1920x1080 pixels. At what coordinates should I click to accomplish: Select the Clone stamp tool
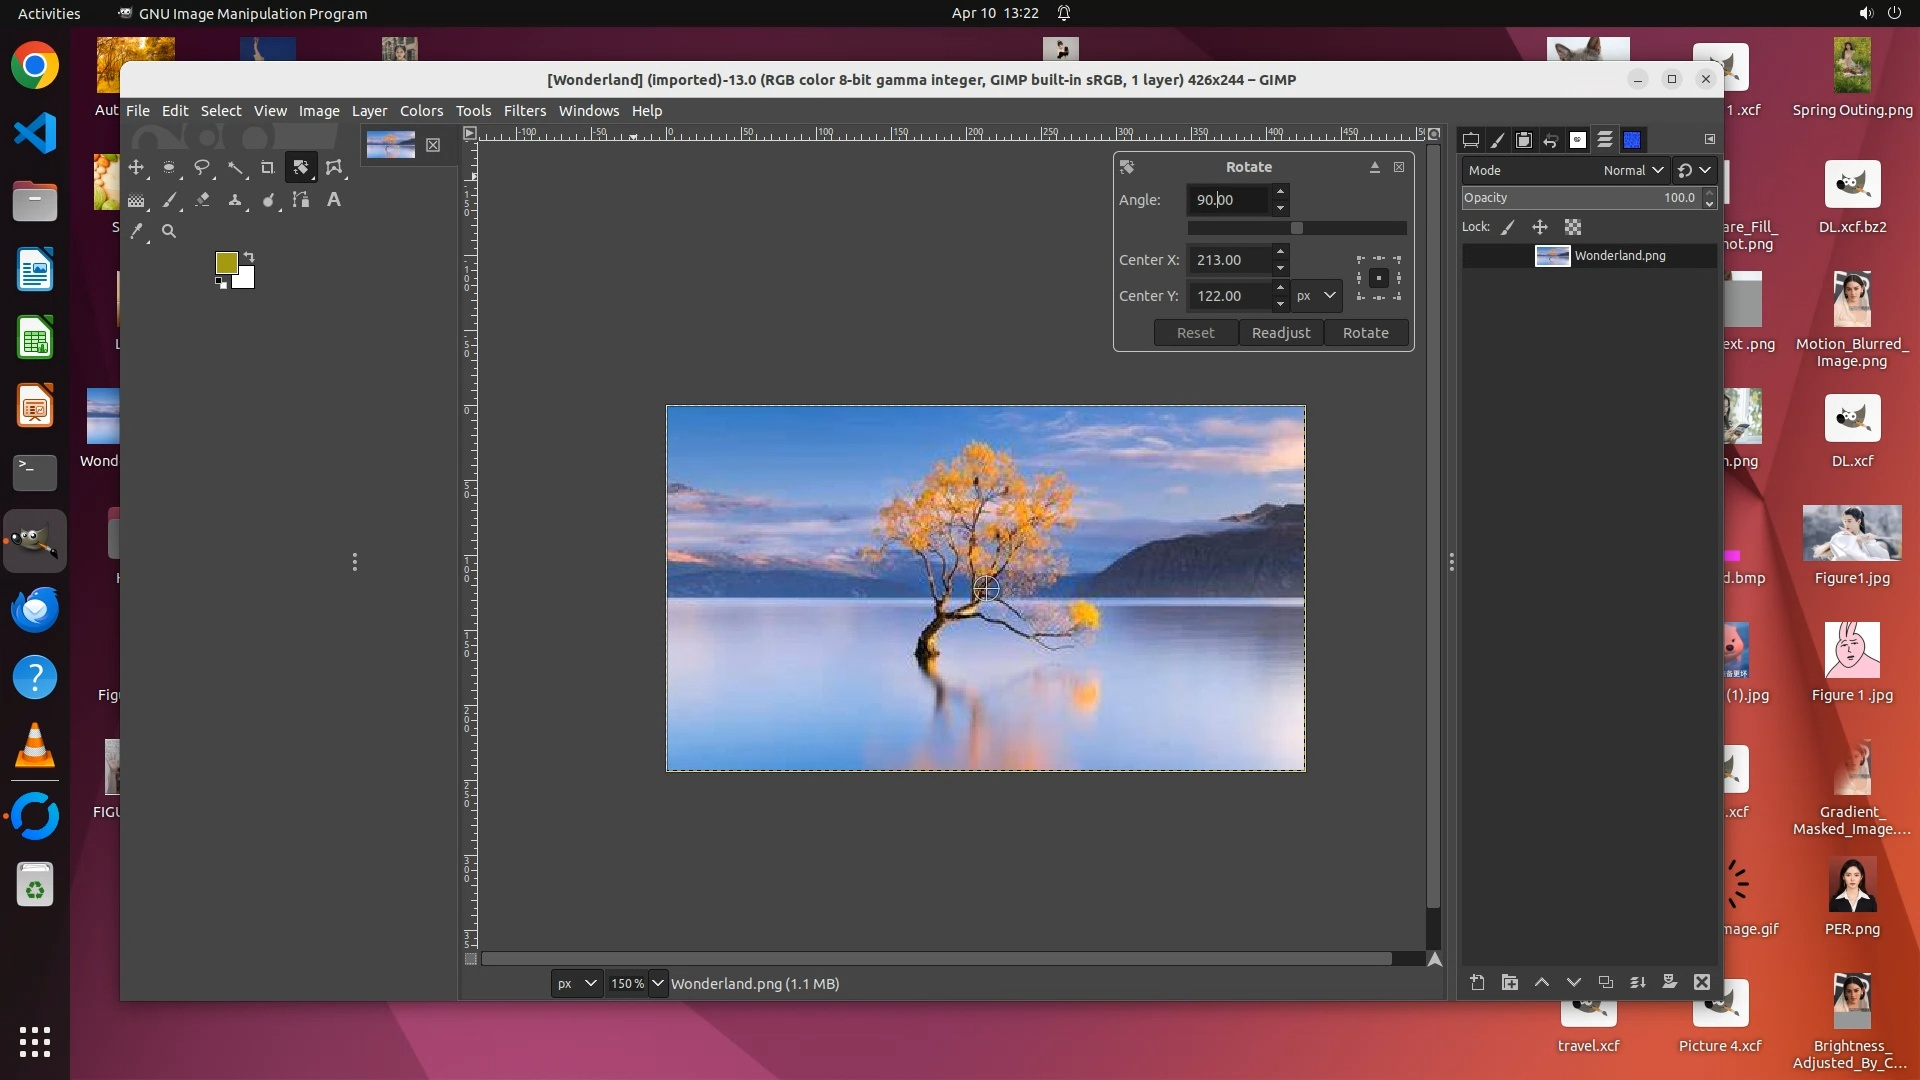click(235, 200)
